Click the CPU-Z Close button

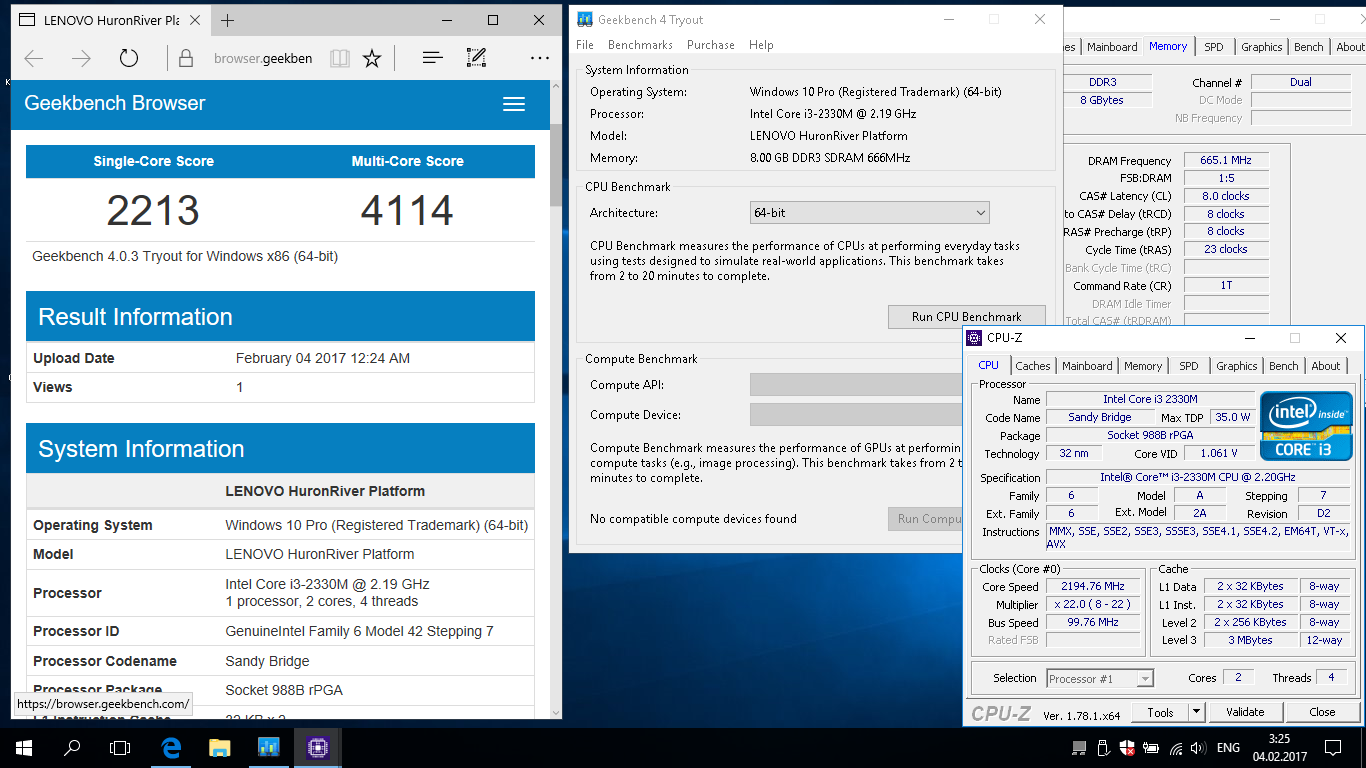tap(1322, 712)
